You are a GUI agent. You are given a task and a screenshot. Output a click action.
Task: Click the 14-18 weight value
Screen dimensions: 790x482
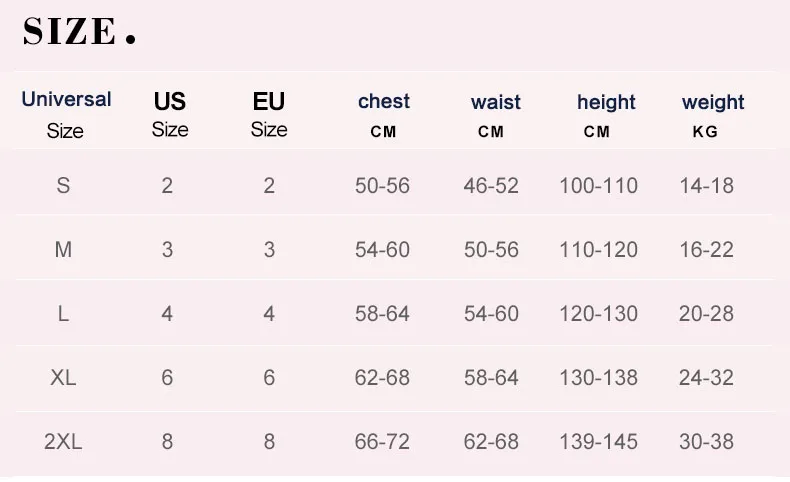[x=706, y=185]
